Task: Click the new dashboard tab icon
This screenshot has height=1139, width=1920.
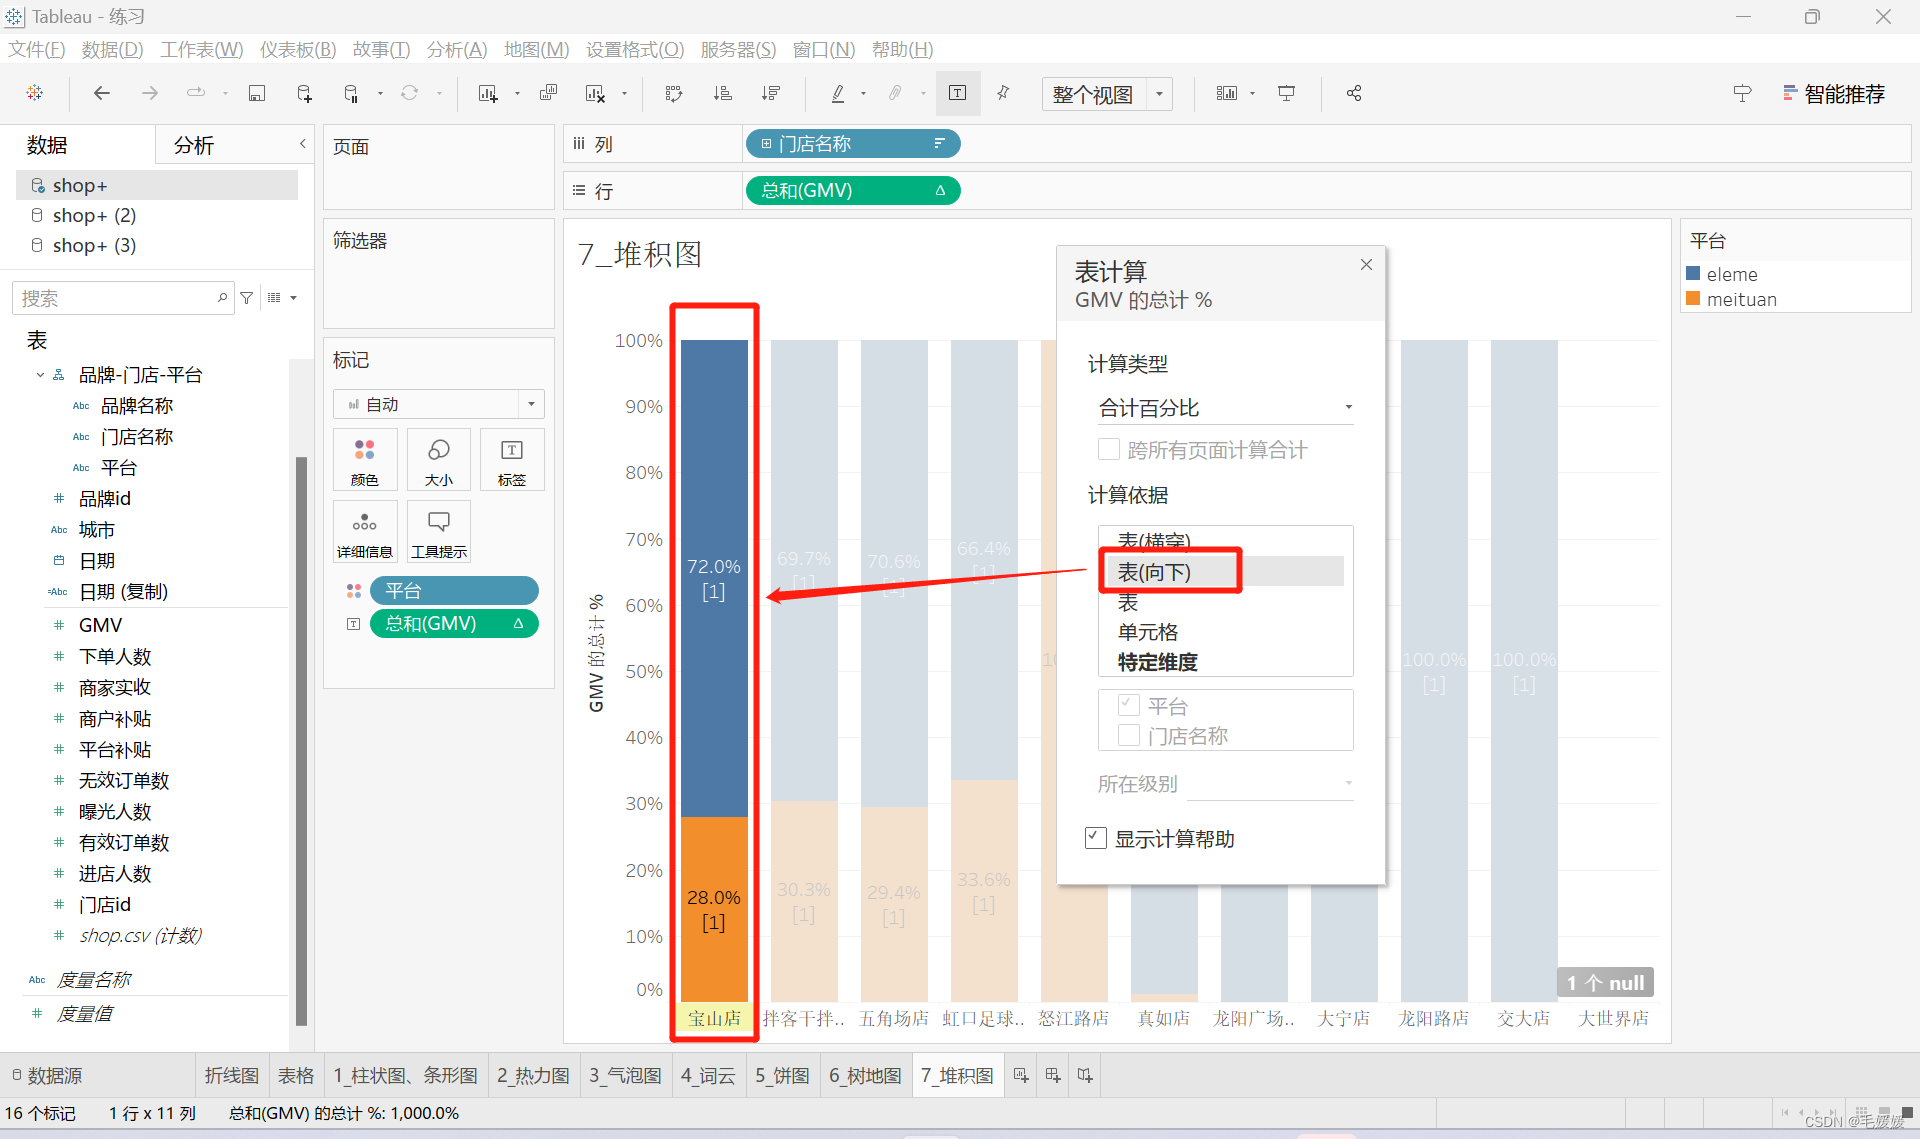Action: click(x=1053, y=1075)
